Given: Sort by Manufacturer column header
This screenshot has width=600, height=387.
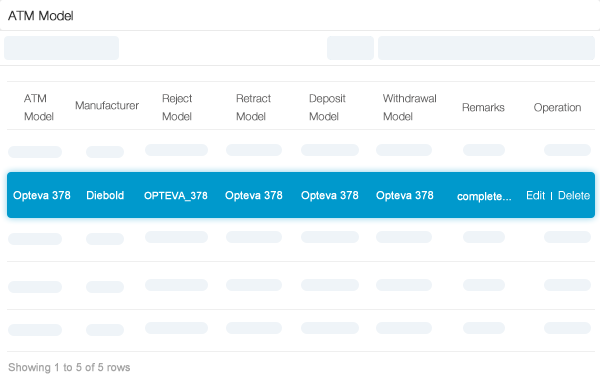Looking at the screenshot, I should click(107, 106).
